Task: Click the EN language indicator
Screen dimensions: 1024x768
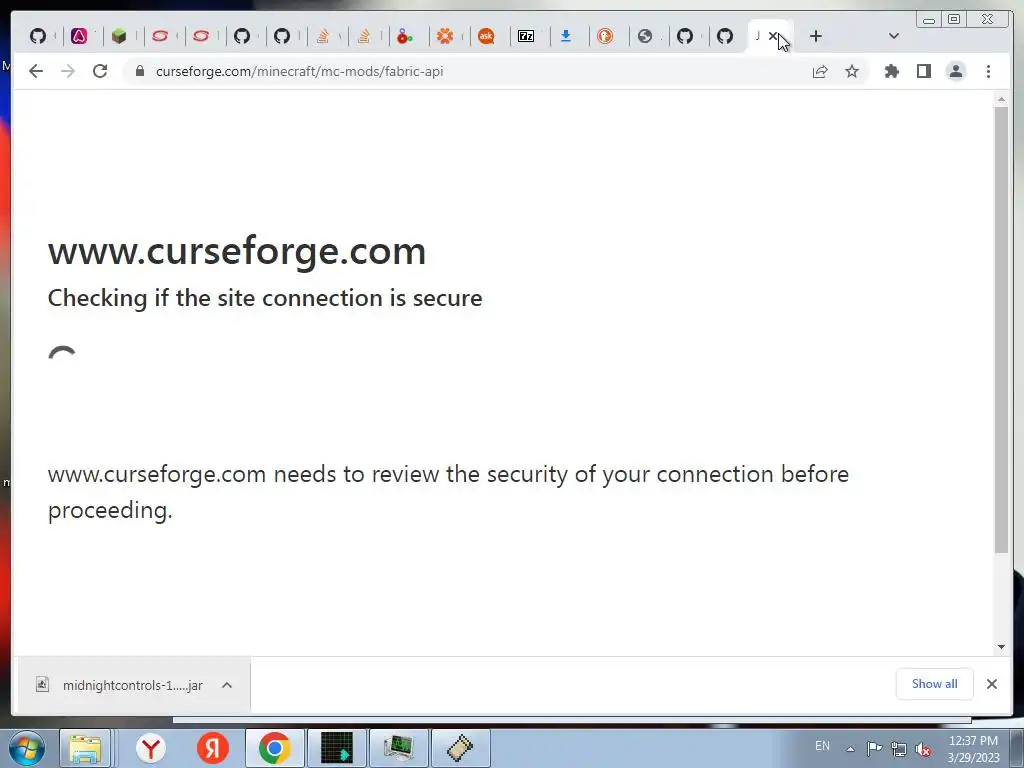Action: (822, 746)
